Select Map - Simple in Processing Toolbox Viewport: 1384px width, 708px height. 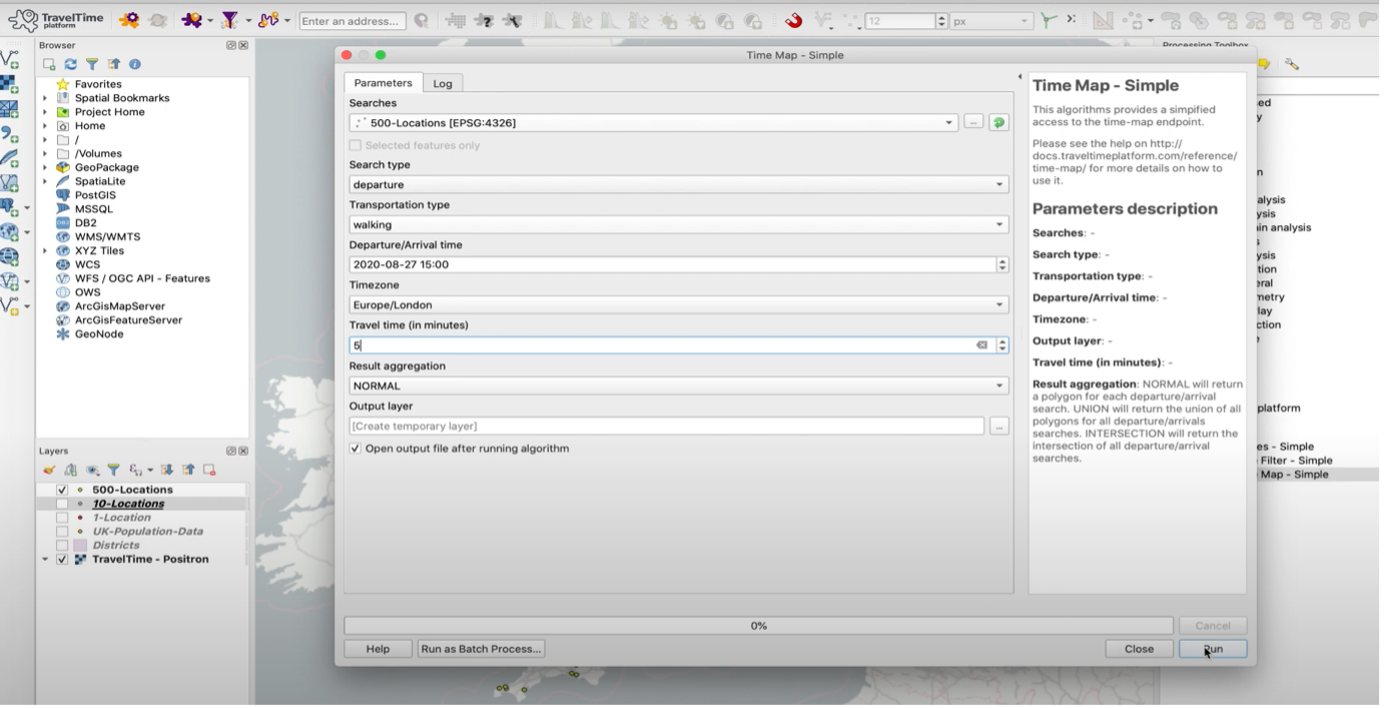click(x=1294, y=475)
